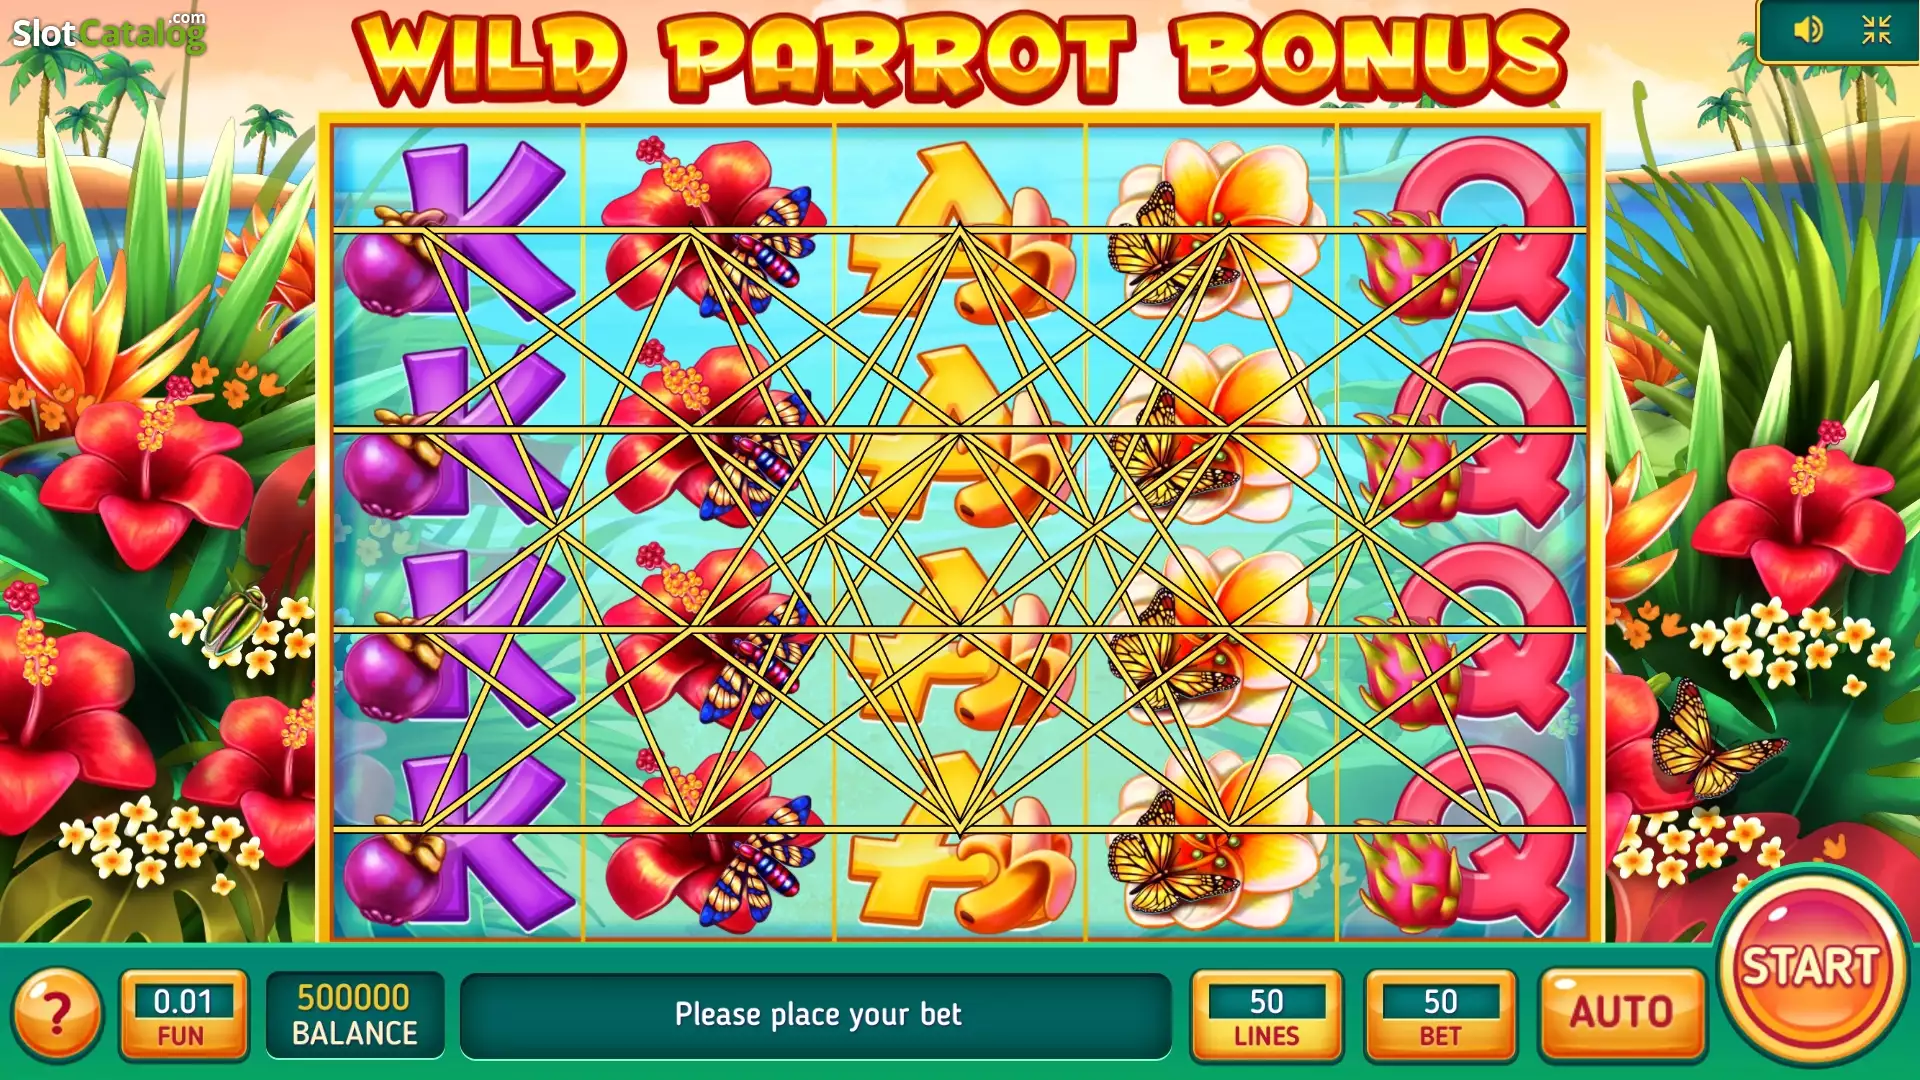Open the help question mark button

click(x=57, y=1015)
